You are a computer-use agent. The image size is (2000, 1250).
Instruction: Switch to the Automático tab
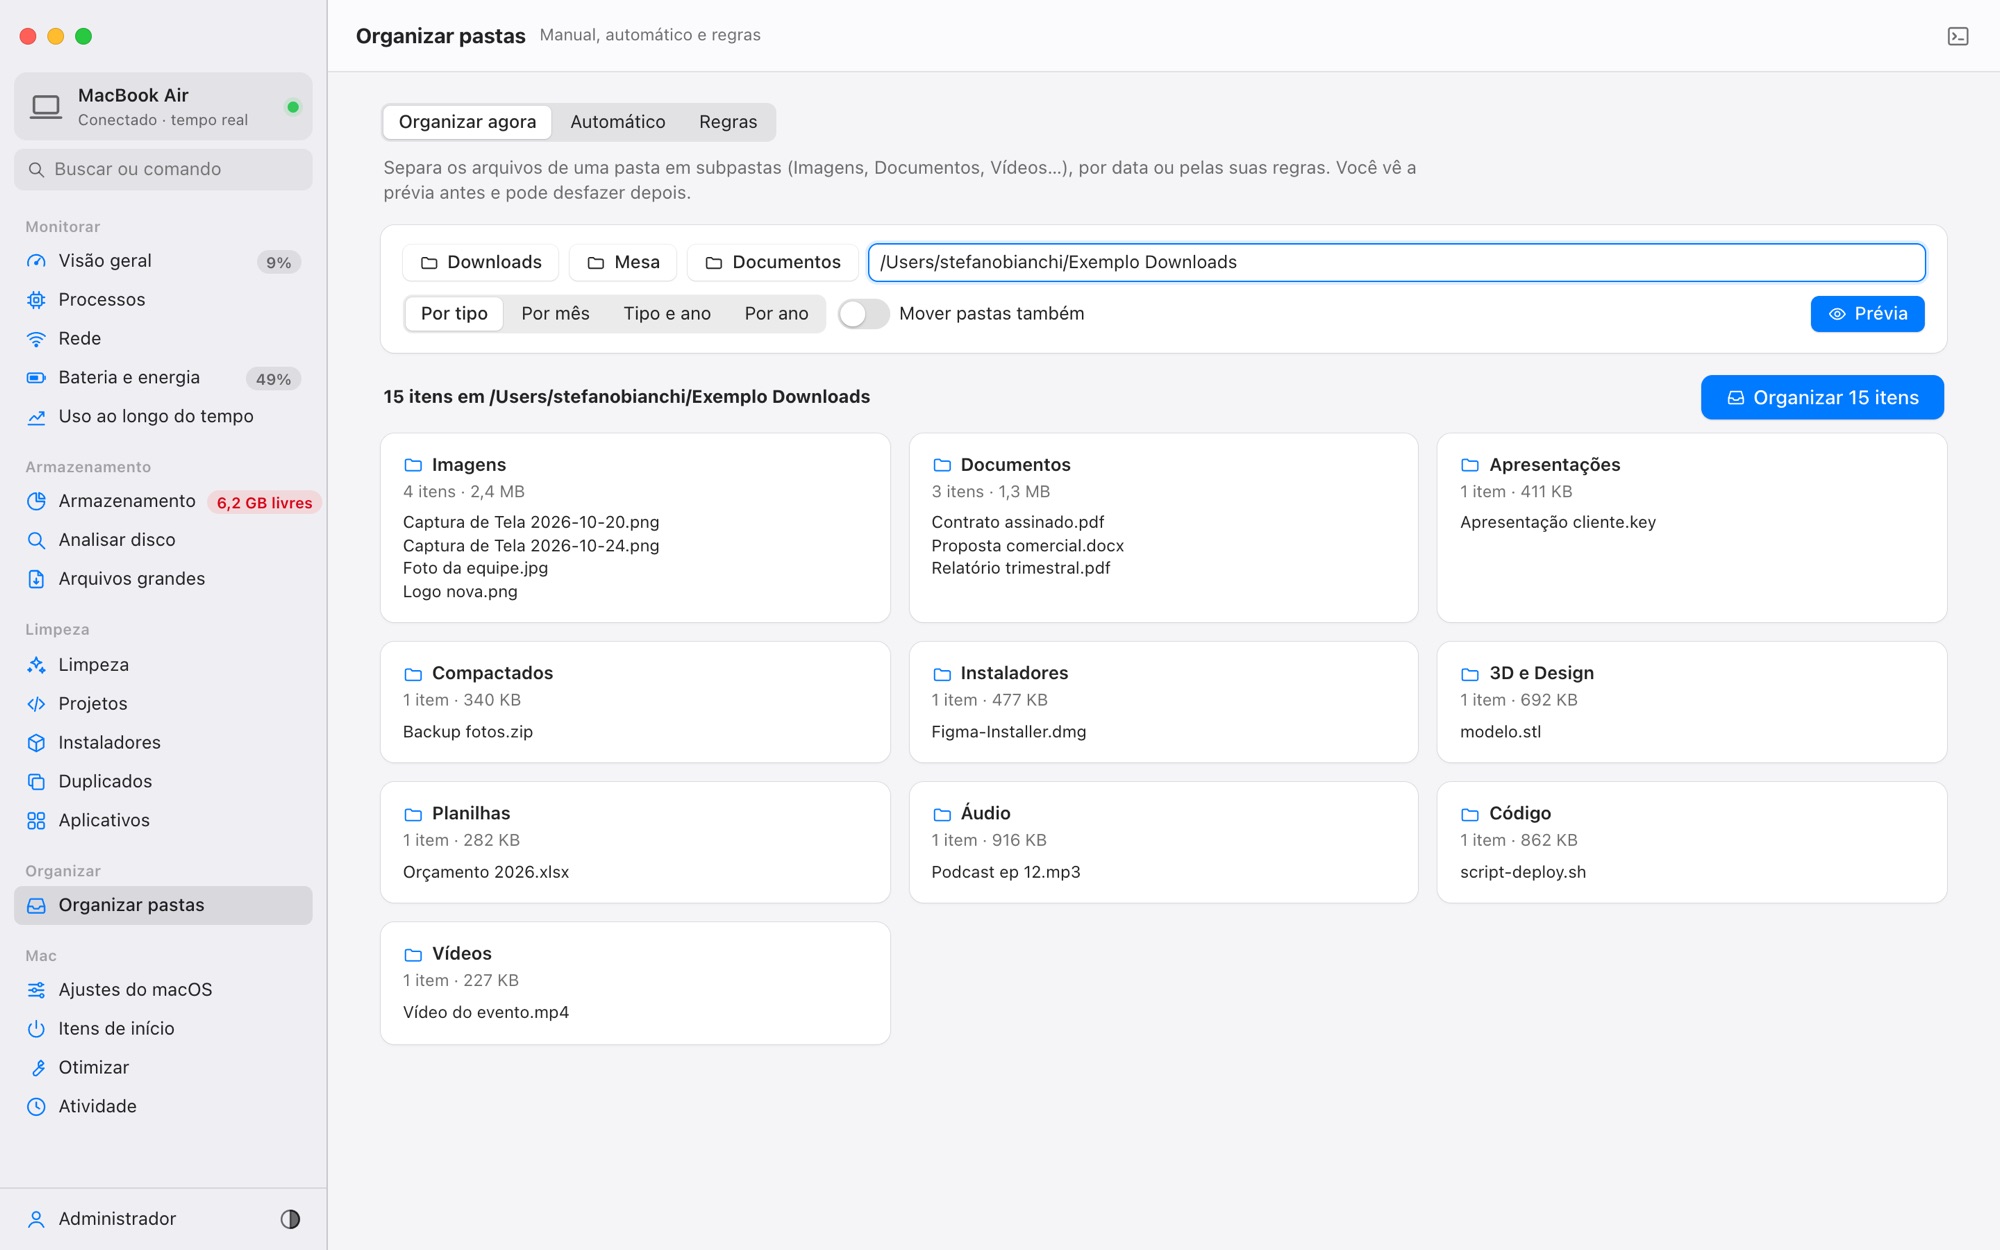(617, 122)
